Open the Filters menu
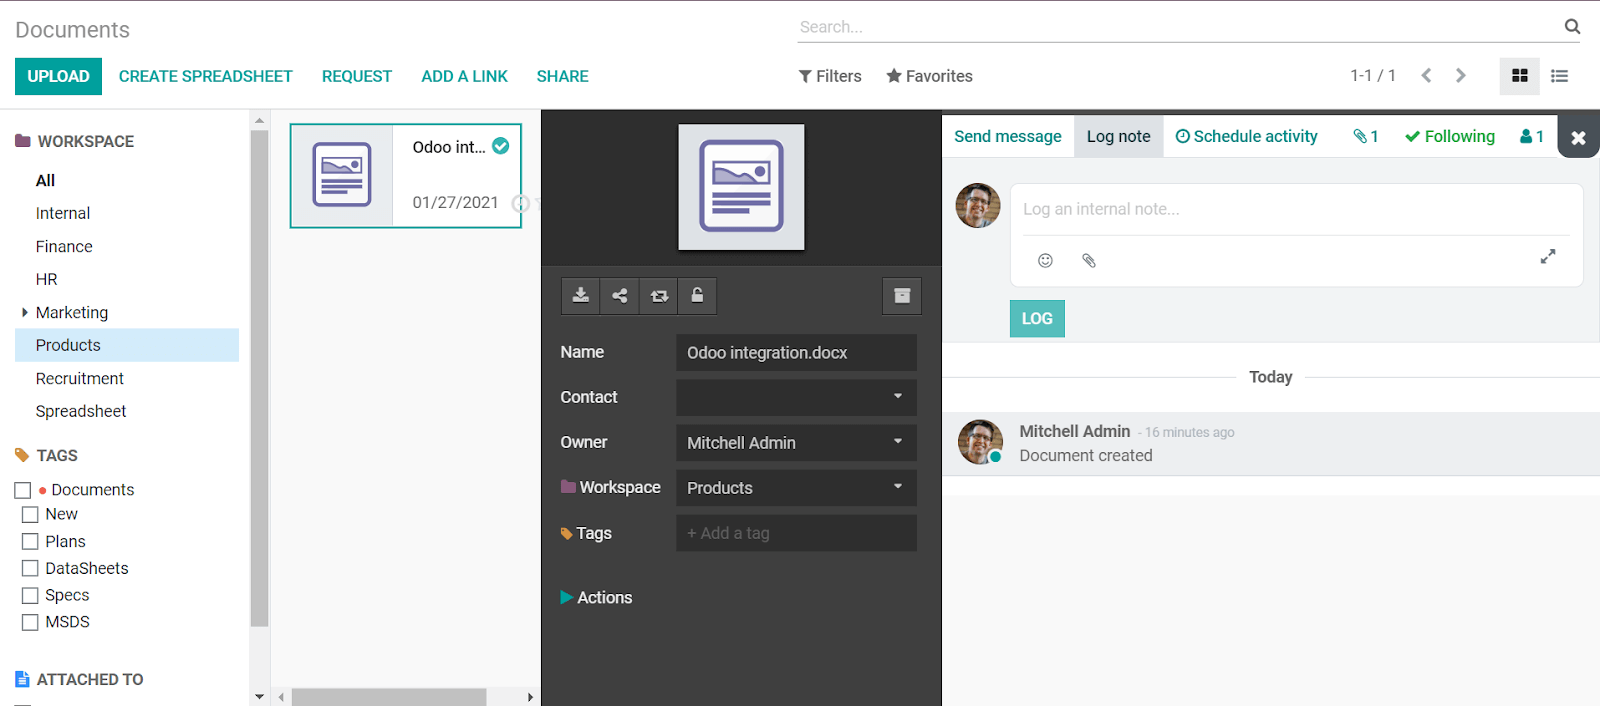 point(830,76)
